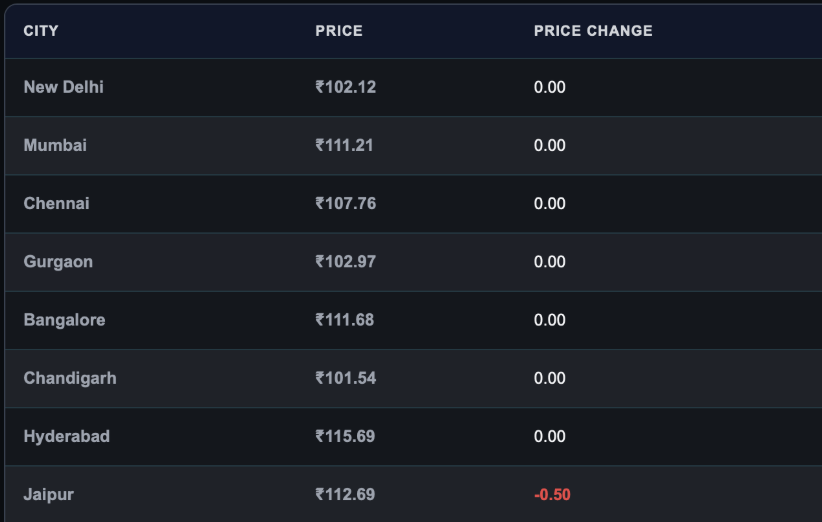Open the Hyderabad city entry
Image resolution: width=822 pixels, height=522 pixels.
pyautogui.click(x=67, y=437)
